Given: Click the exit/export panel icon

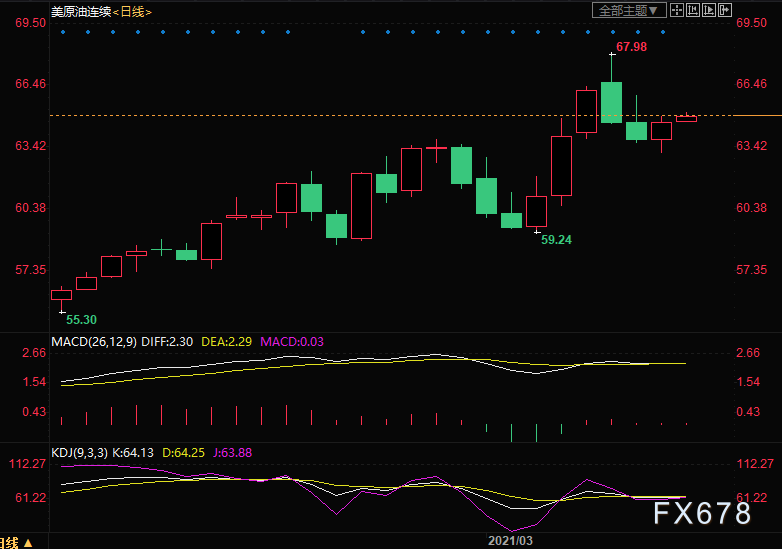Looking at the screenshot, I should (x=726, y=11).
